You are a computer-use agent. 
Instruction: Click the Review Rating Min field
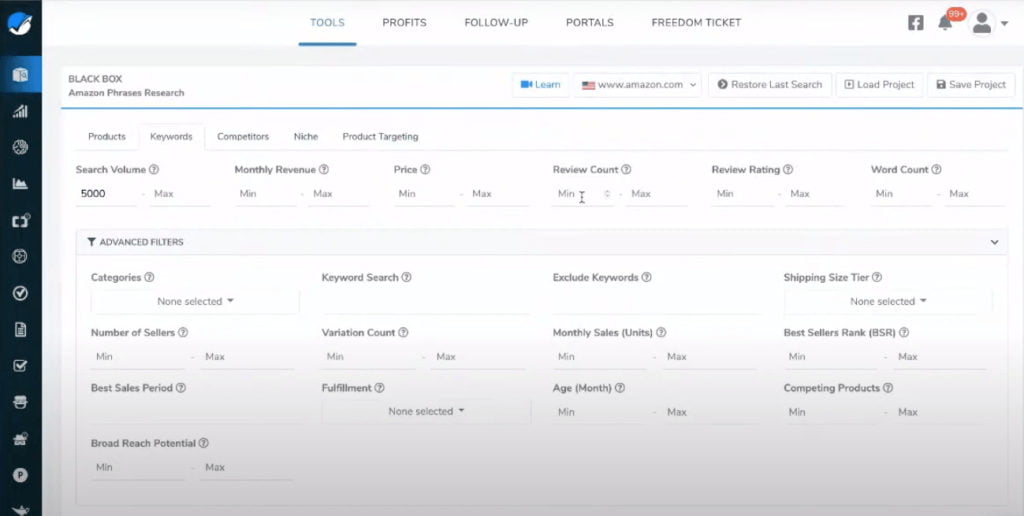tap(743, 194)
